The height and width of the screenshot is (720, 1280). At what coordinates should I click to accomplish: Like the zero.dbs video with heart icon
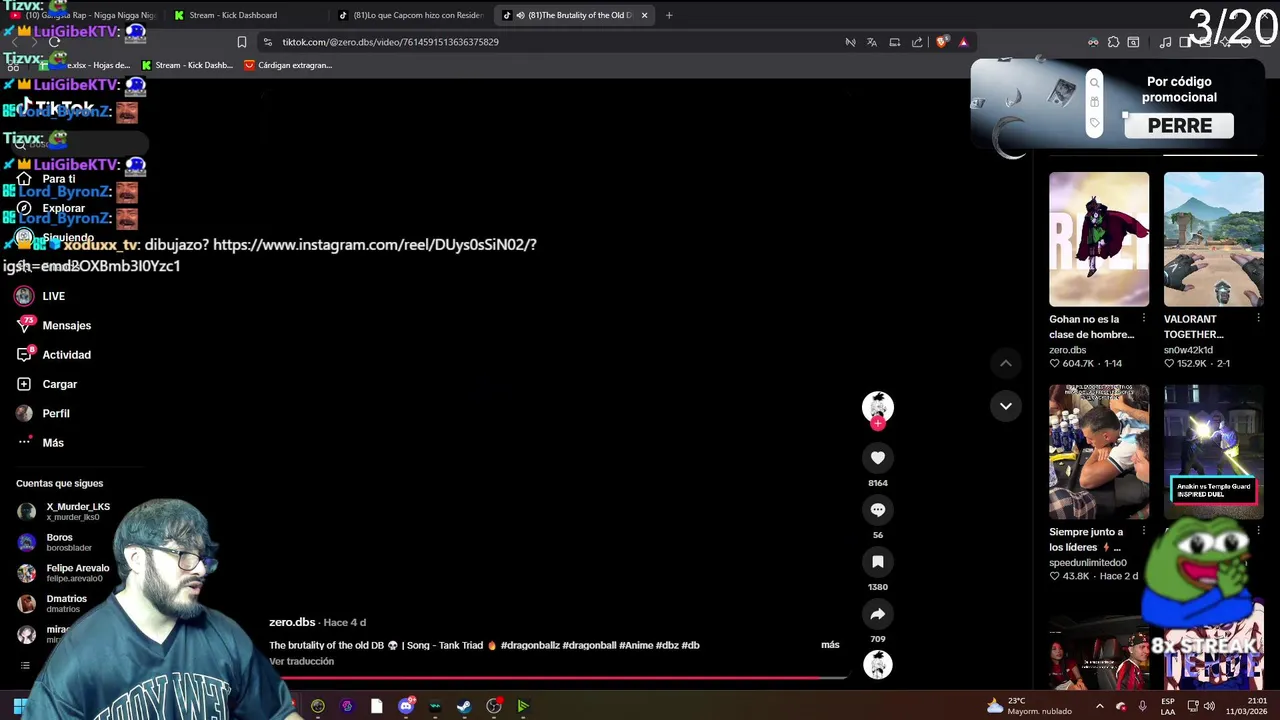(x=877, y=458)
